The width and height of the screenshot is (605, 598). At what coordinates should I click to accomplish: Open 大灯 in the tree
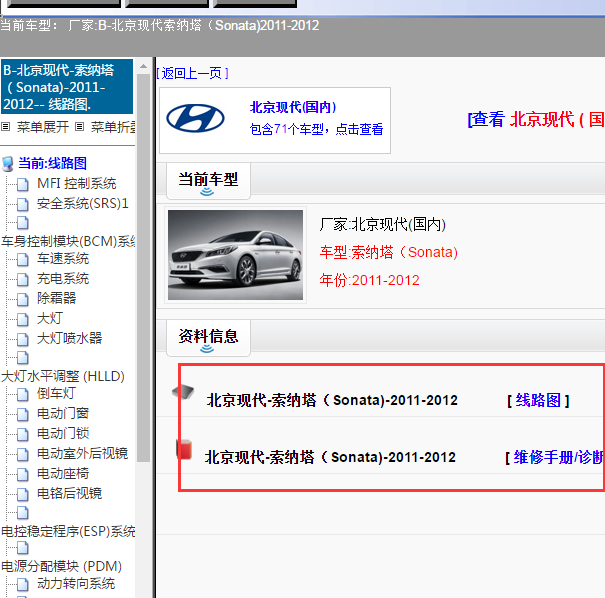pyautogui.click(x=50, y=319)
